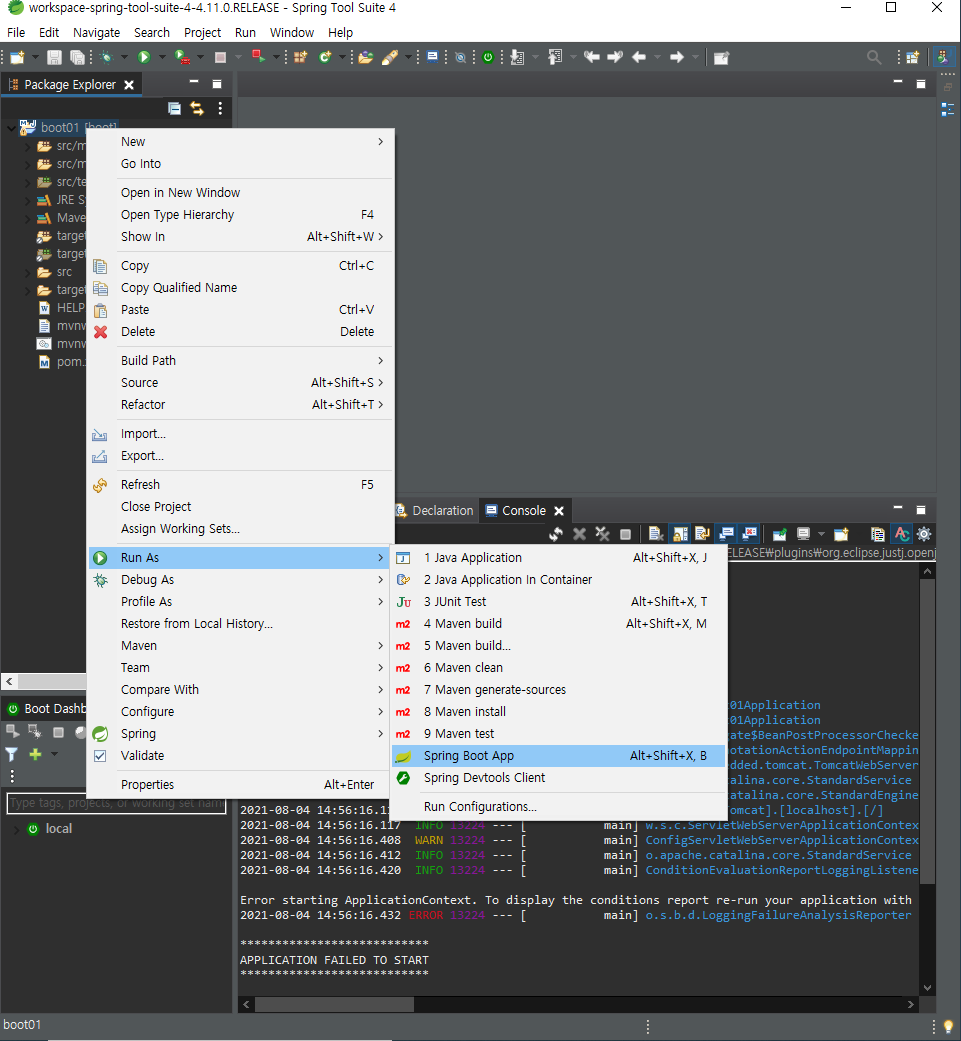Choose 6 Maven clean menu entry
Screen dimensions: 961x1041
(558, 667)
